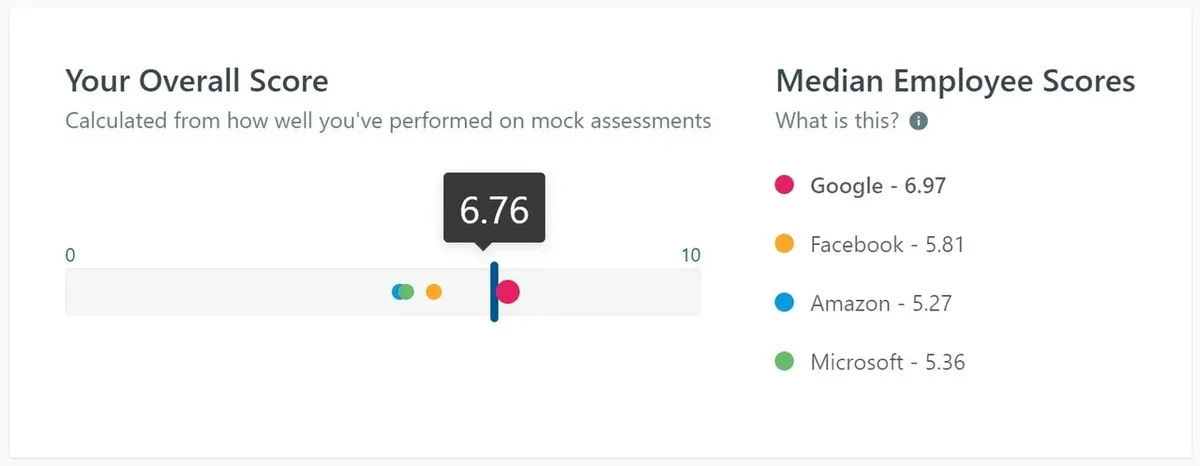Click the 'Google - 6.97' legend label
Viewport: 1200px width, 466px height.
tap(878, 185)
